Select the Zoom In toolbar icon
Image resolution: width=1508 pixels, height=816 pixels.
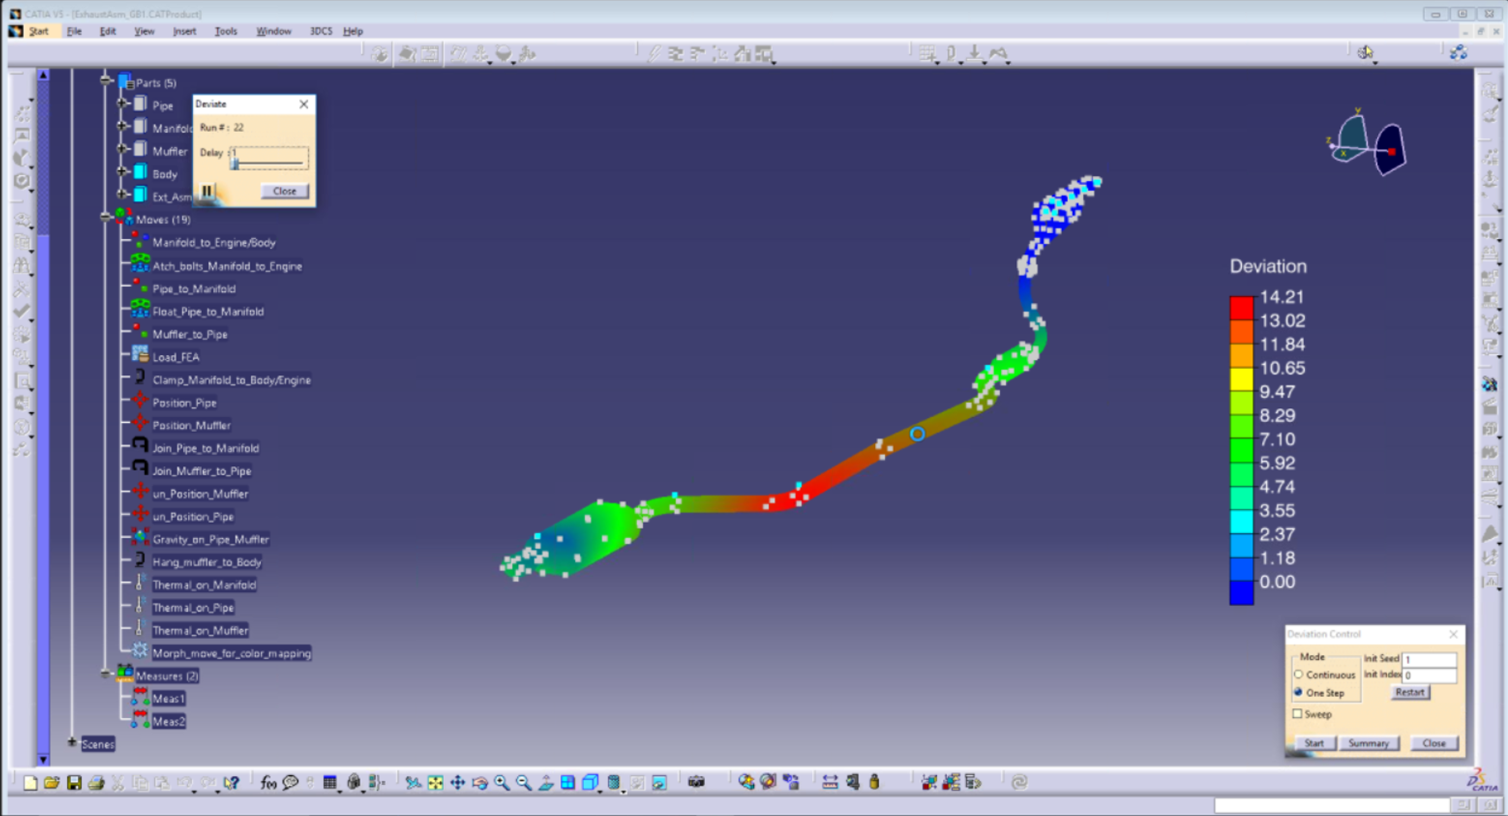coord(503,783)
